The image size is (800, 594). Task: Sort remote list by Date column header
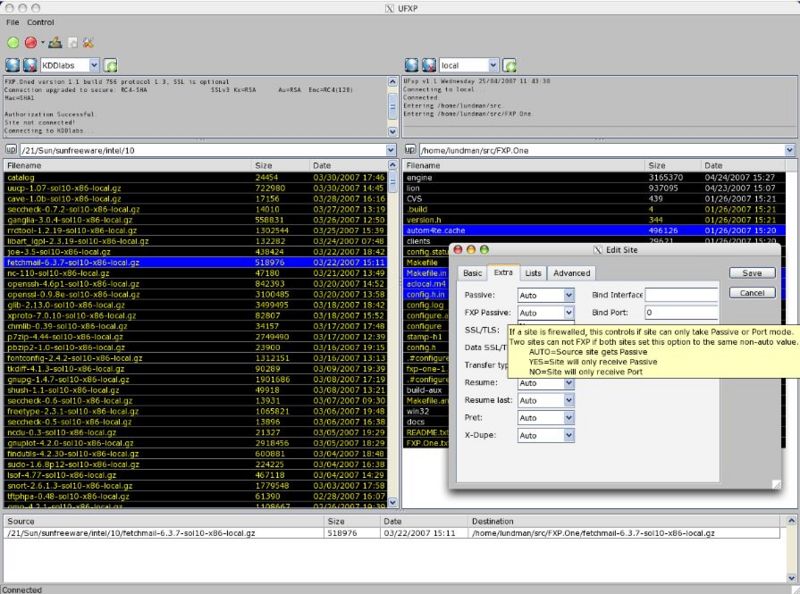pyautogui.click(x=348, y=165)
